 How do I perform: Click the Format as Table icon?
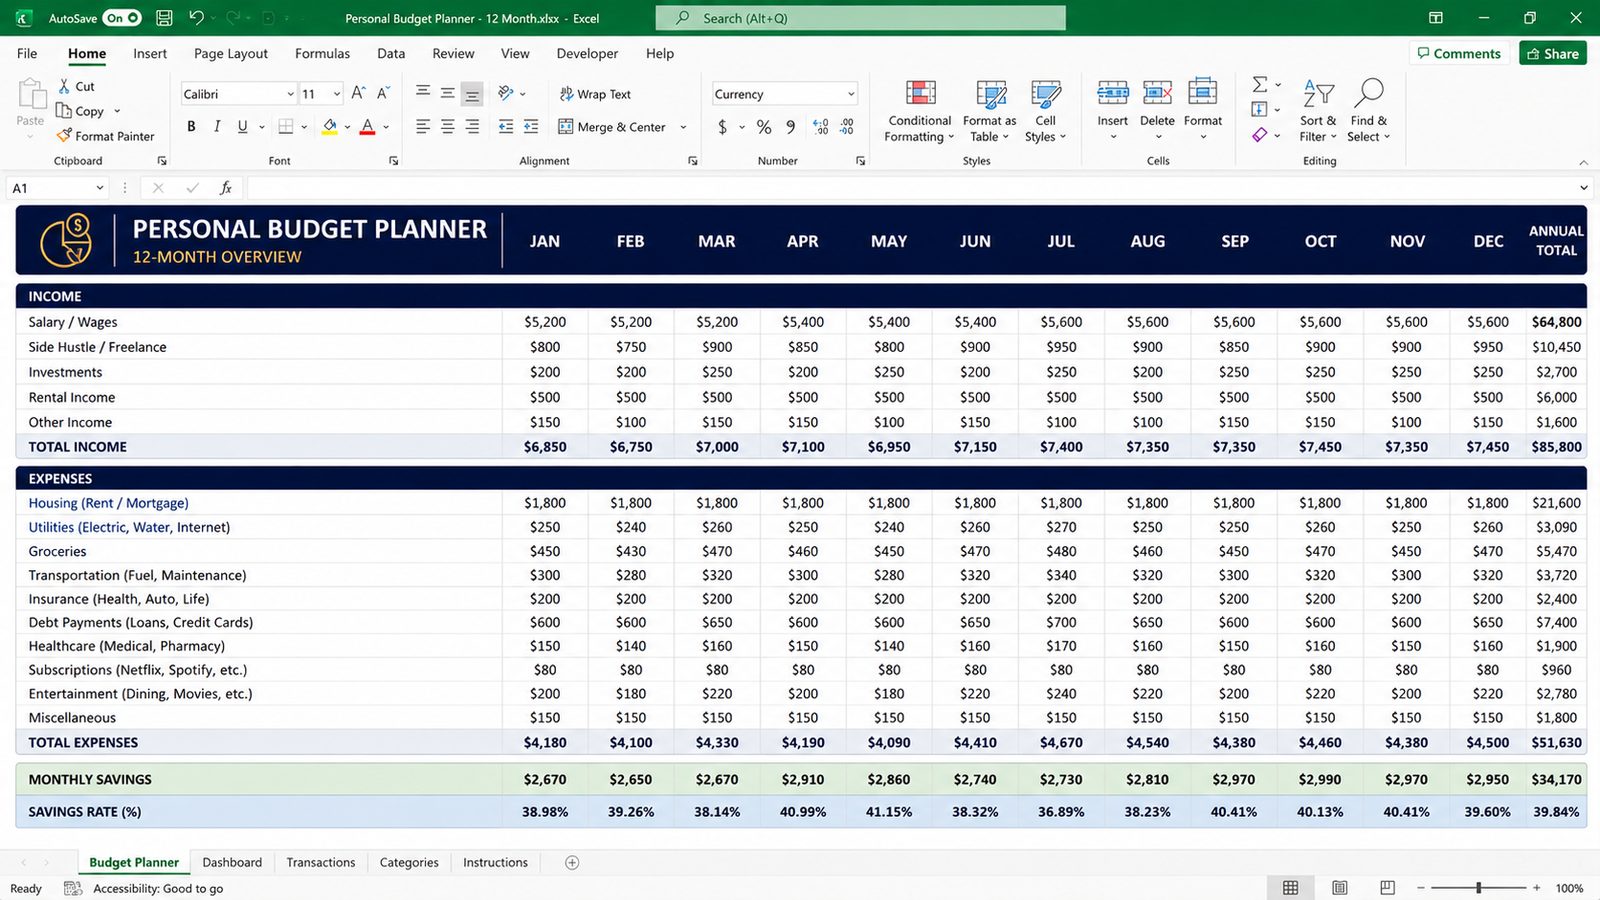[990, 94]
